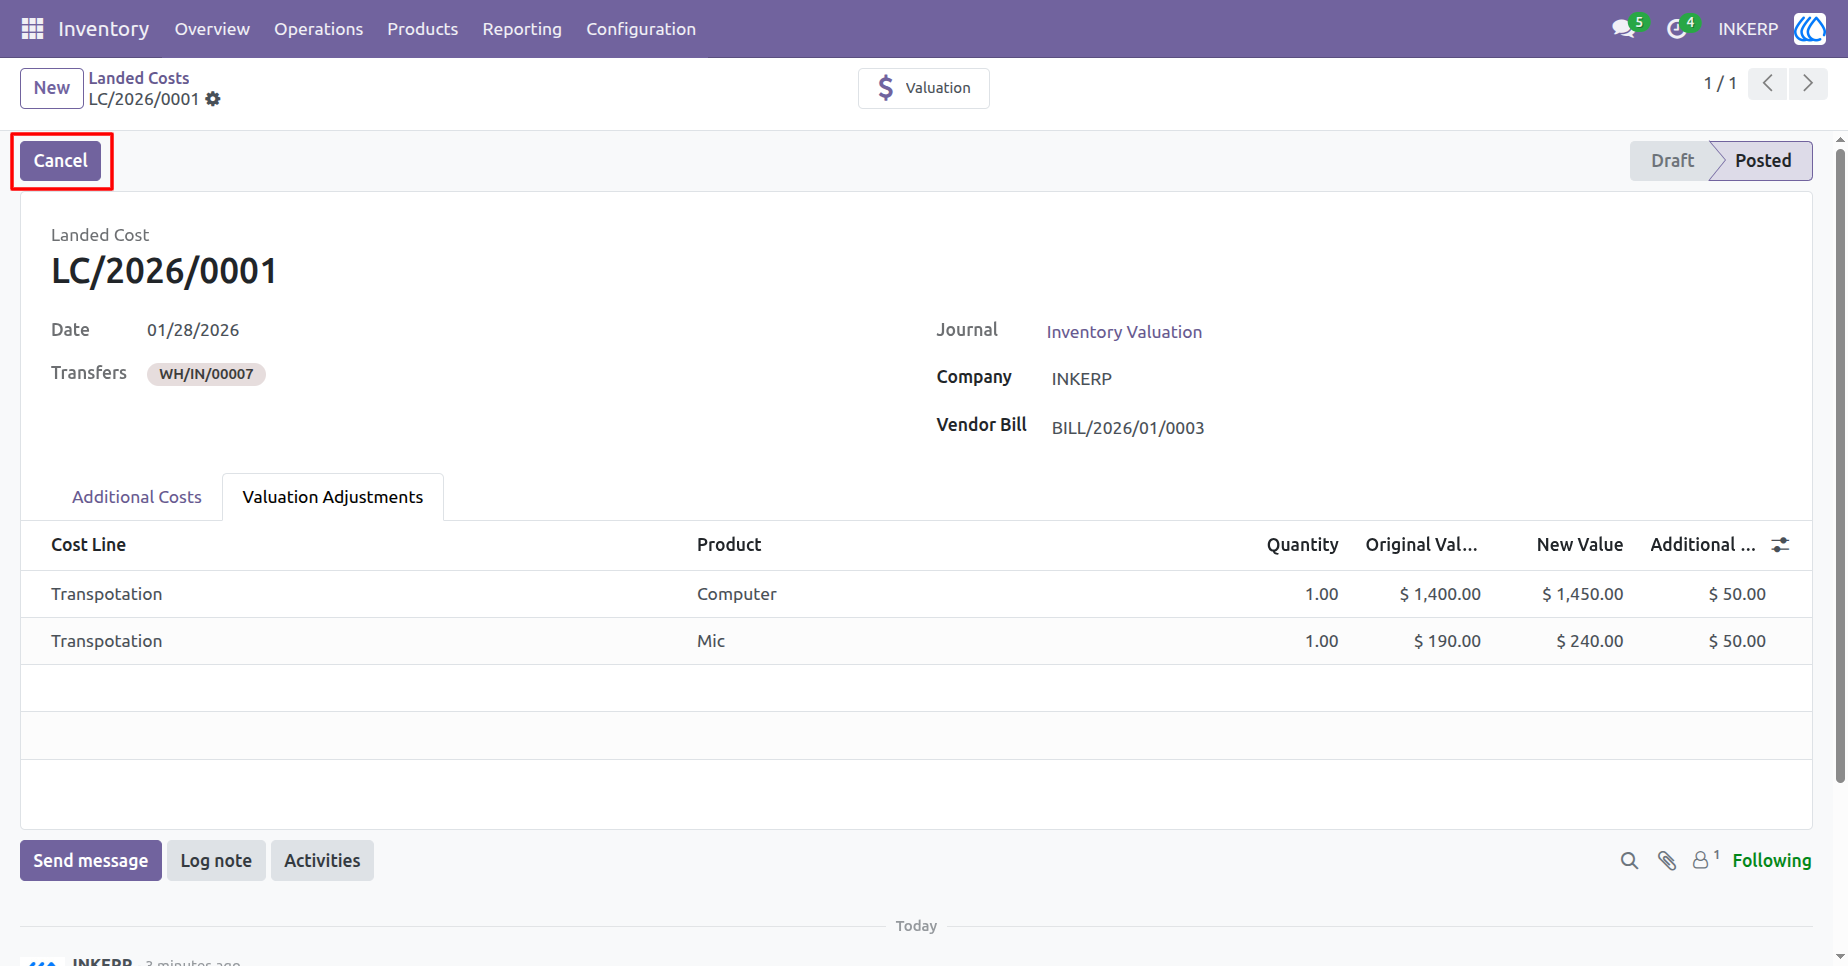This screenshot has height=966, width=1848.
Task: Search messages using the magnifier icon
Action: [1629, 861]
